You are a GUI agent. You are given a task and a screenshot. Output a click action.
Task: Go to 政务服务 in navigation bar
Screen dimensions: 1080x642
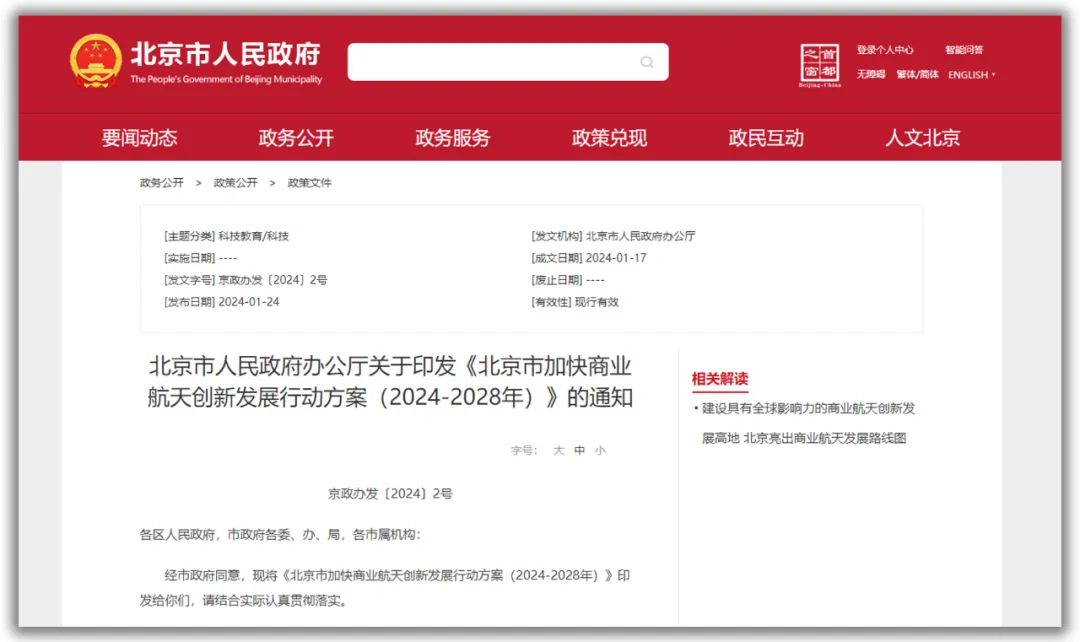tap(452, 138)
